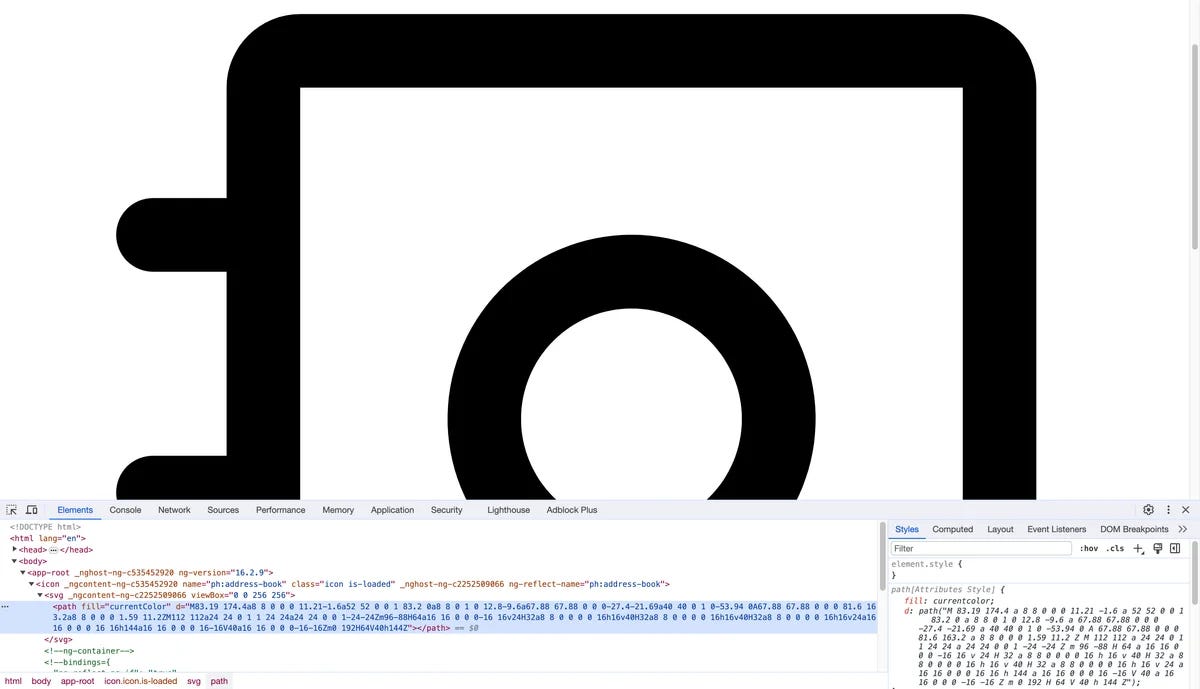Click the element.style rule
The height and width of the screenshot is (689, 1200).
927,564
